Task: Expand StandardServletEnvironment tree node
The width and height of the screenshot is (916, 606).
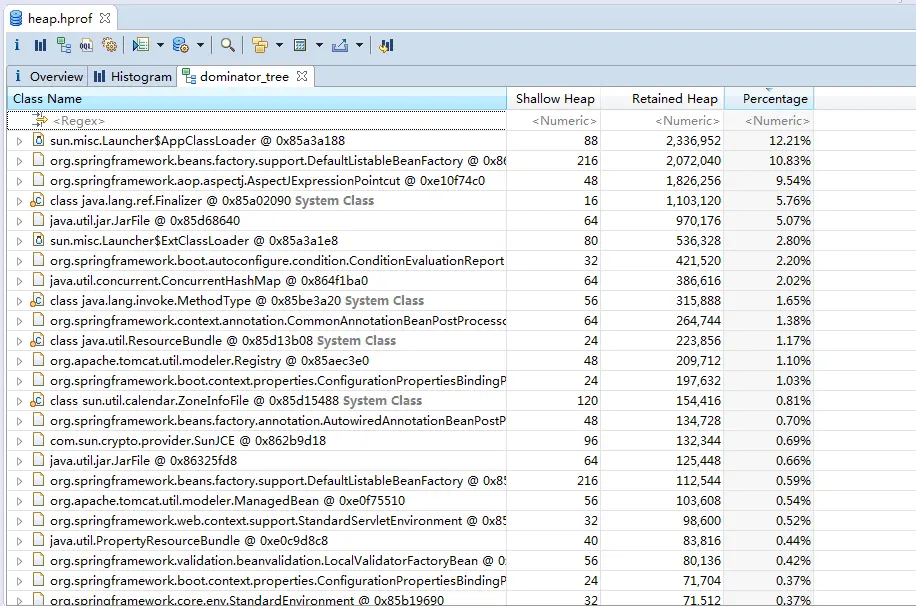Action: (19, 521)
